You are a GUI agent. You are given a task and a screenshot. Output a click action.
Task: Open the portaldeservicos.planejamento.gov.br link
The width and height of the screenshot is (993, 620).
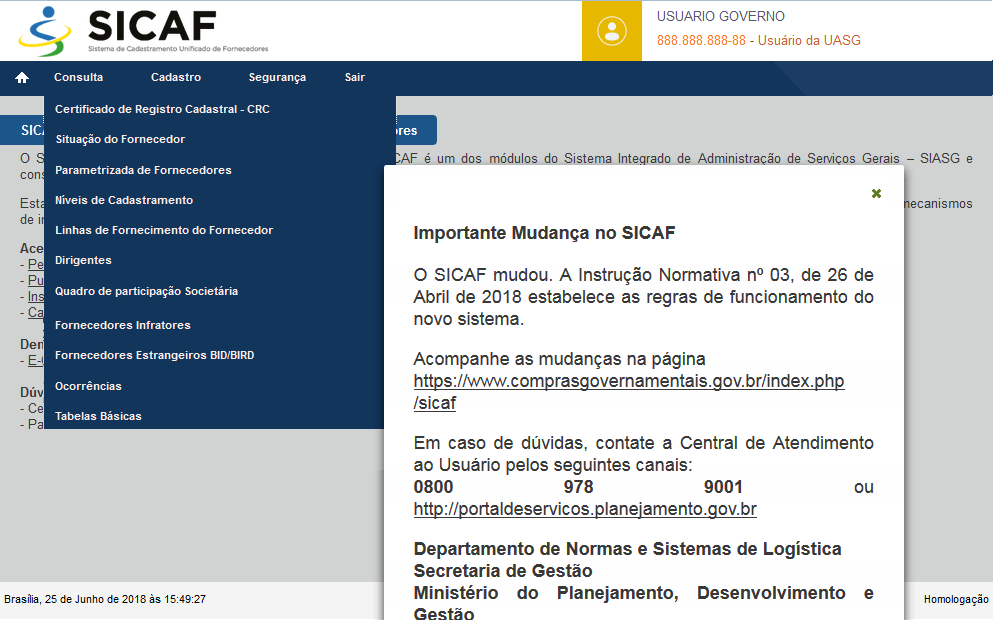point(585,509)
